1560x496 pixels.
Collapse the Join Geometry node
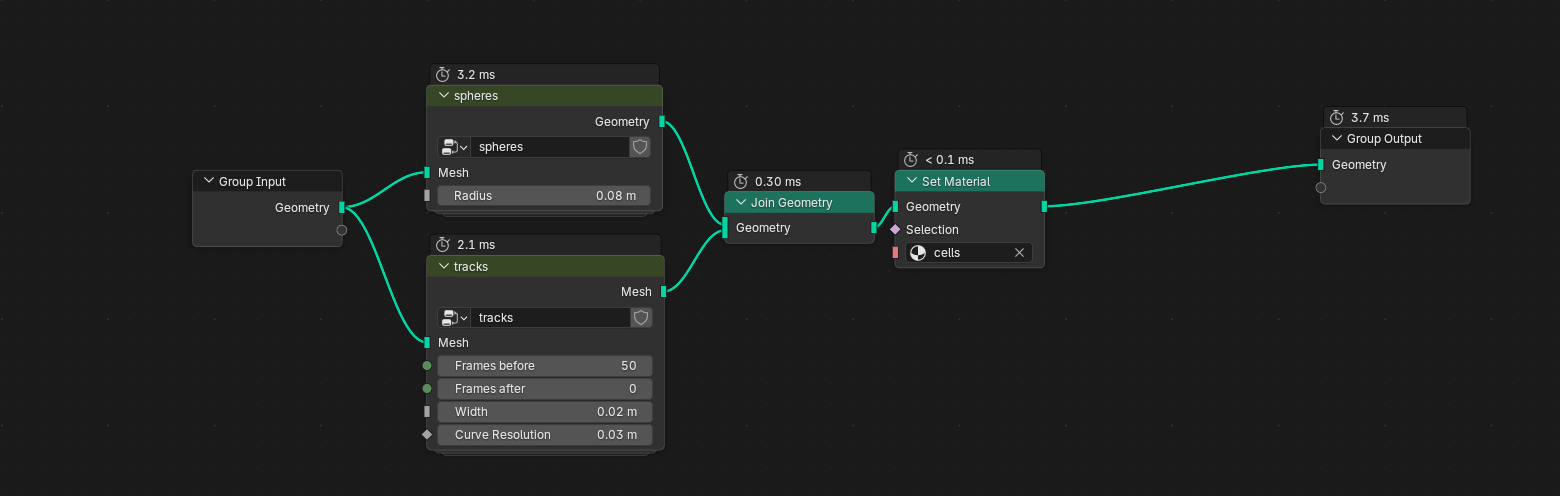coord(741,203)
